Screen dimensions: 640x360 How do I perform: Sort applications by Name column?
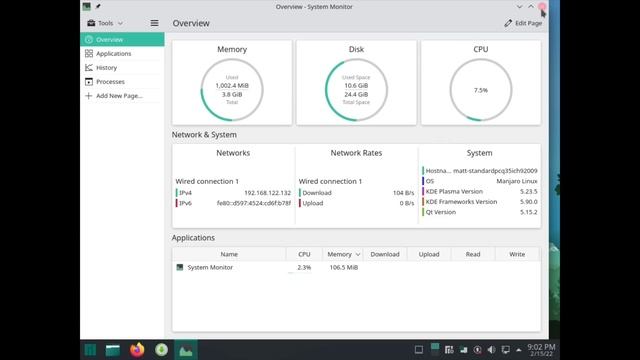(229, 254)
